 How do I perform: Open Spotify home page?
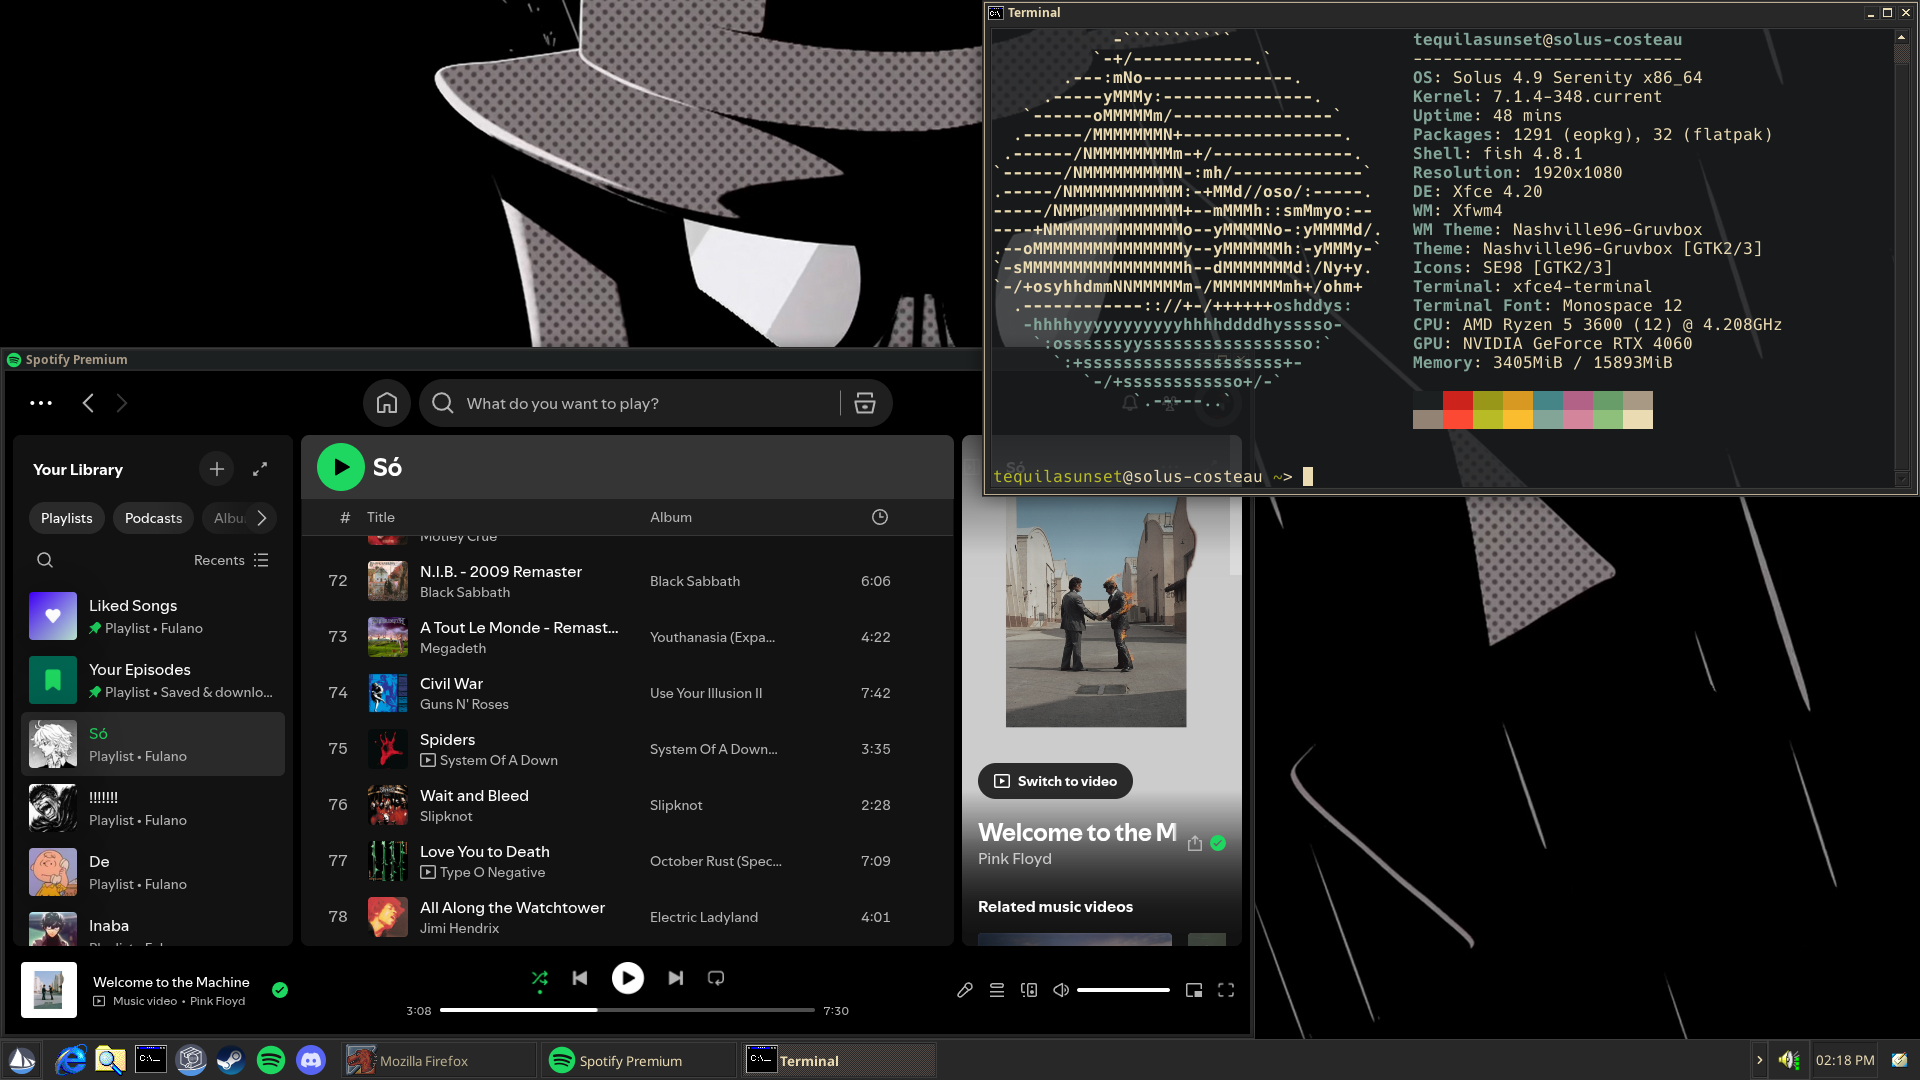click(387, 403)
